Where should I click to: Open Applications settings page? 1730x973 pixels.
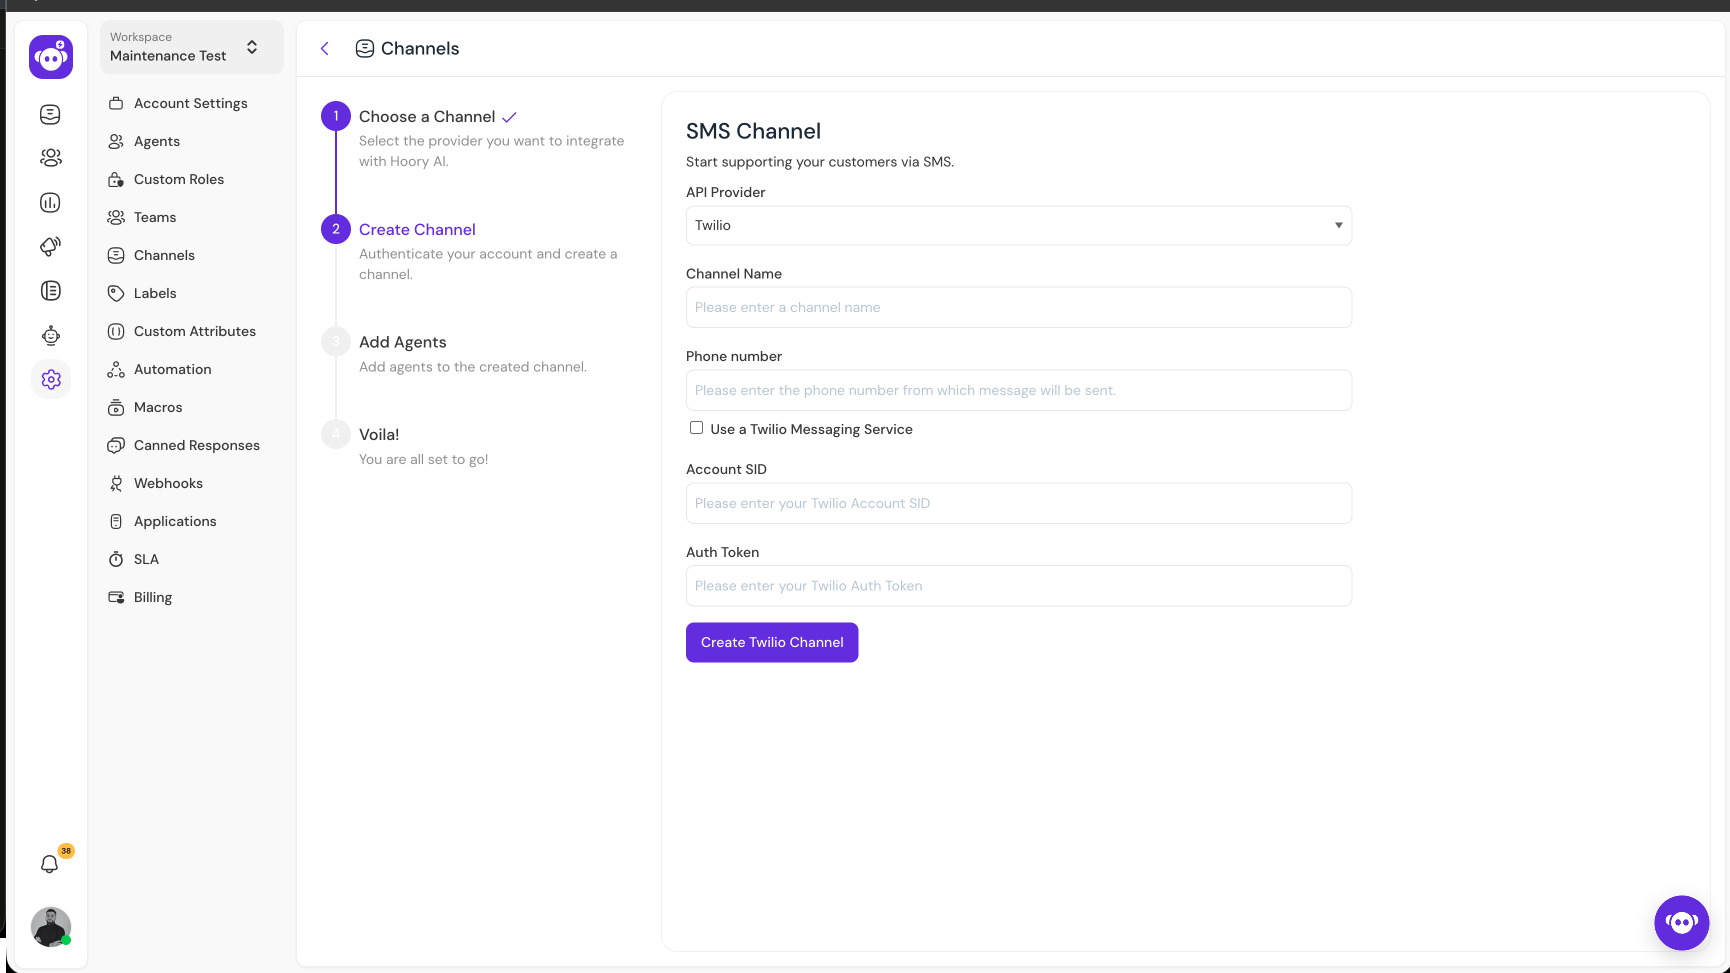click(175, 521)
